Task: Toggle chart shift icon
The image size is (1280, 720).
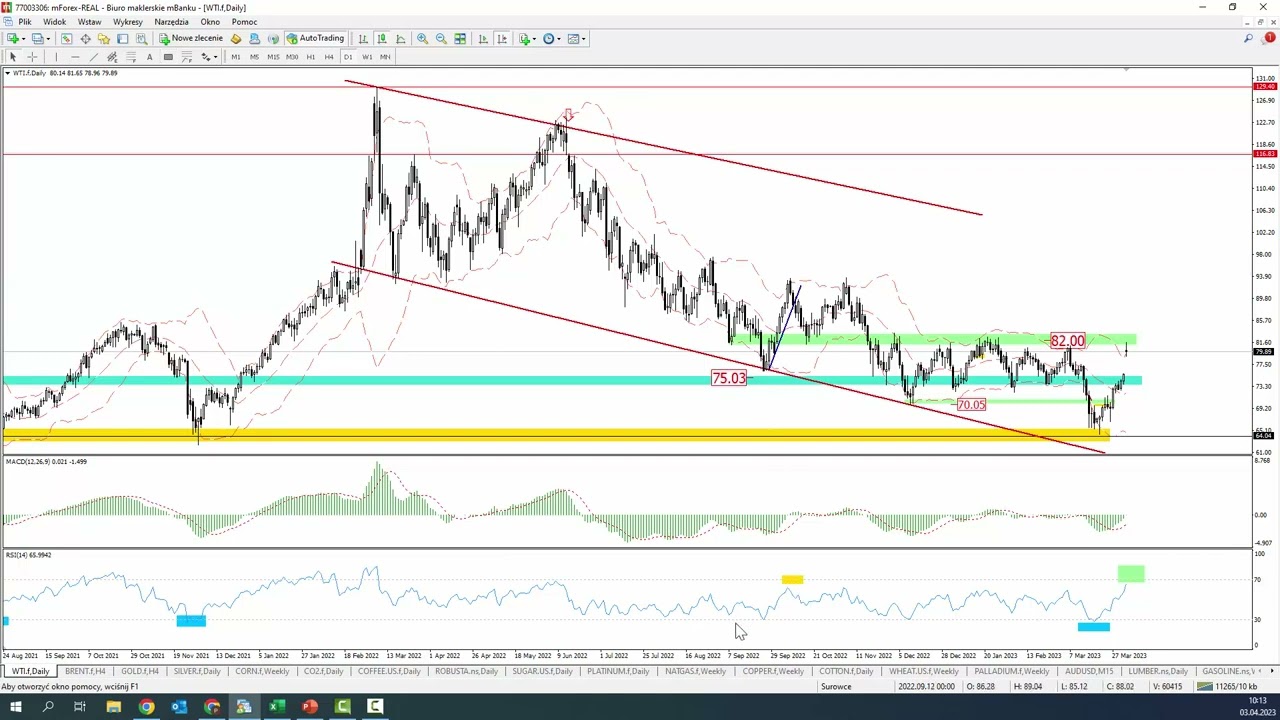Action: 502,38
